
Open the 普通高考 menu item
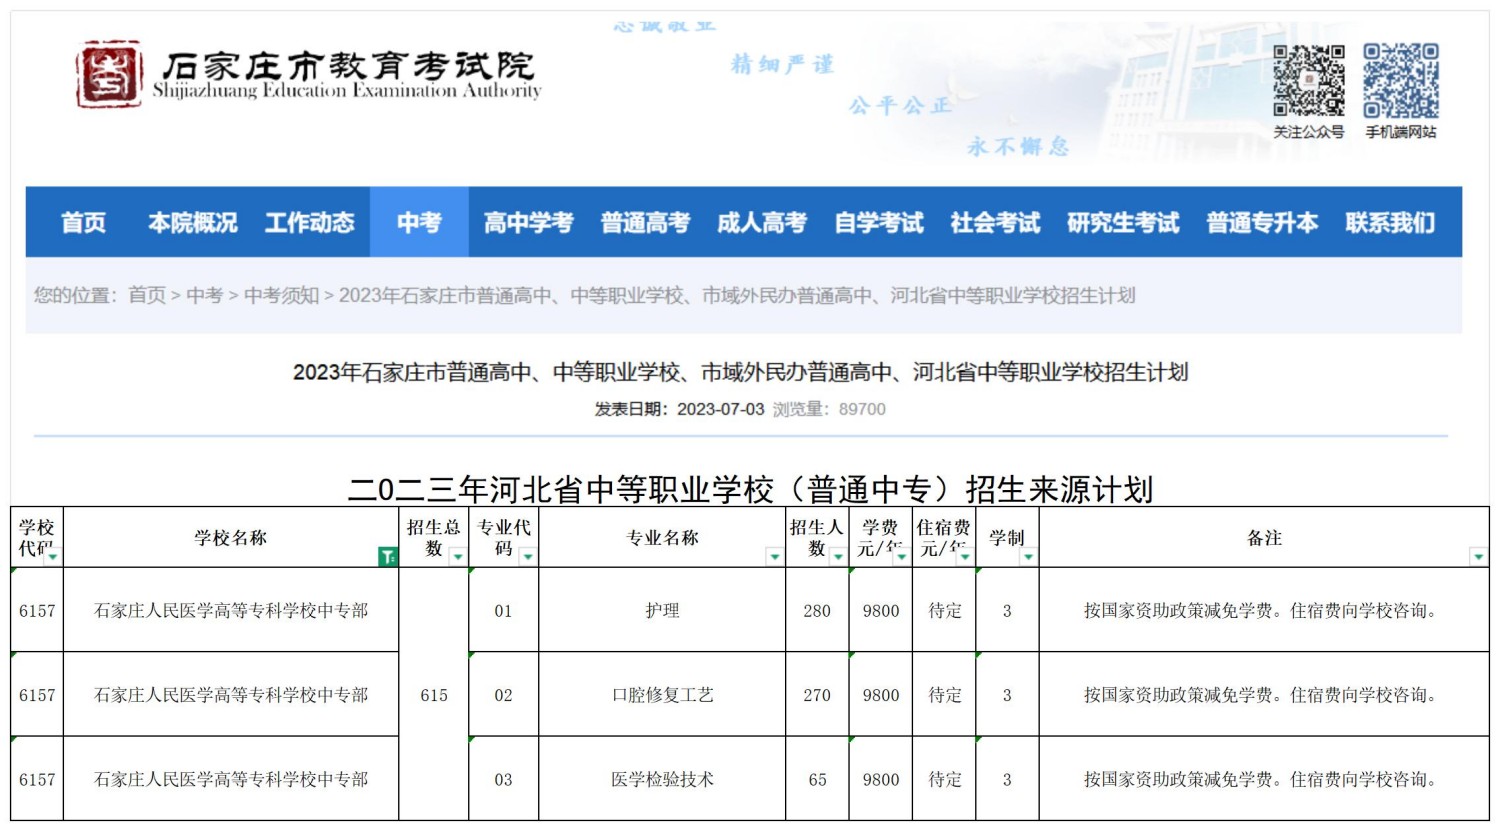point(645,222)
